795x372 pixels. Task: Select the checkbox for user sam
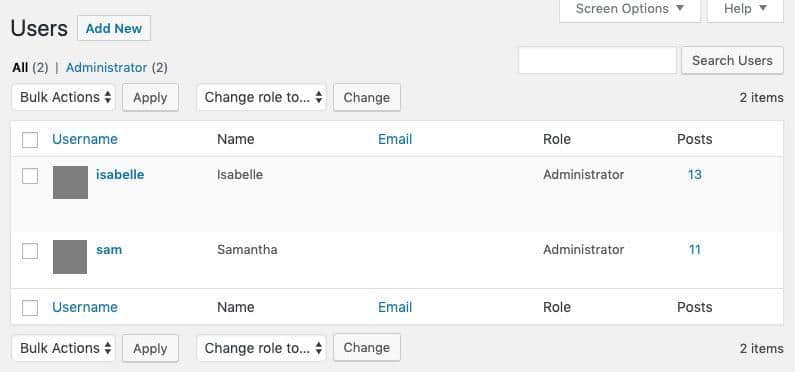tap(30, 251)
